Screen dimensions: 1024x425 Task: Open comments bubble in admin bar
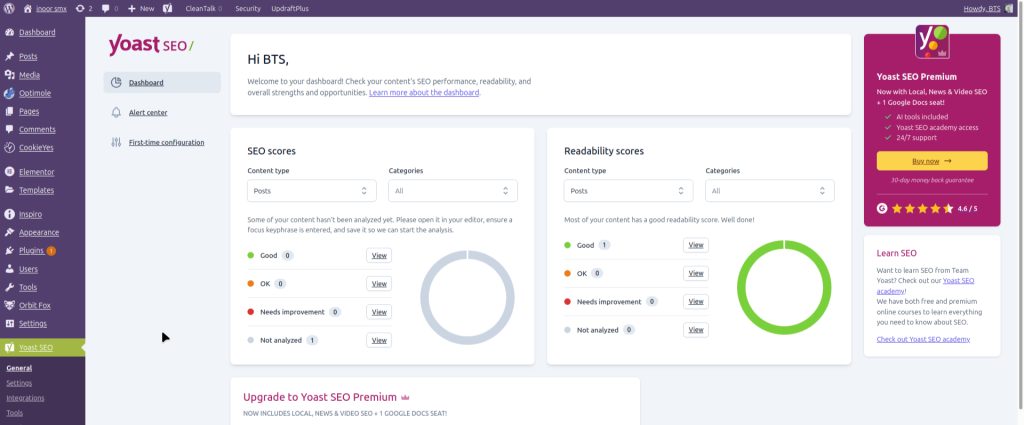click(x=105, y=8)
